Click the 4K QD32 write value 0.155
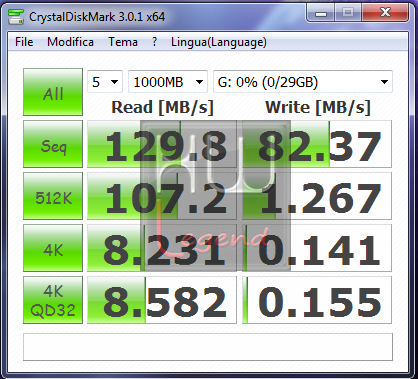This screenshot has height=379, width=418. pos(317,300)
